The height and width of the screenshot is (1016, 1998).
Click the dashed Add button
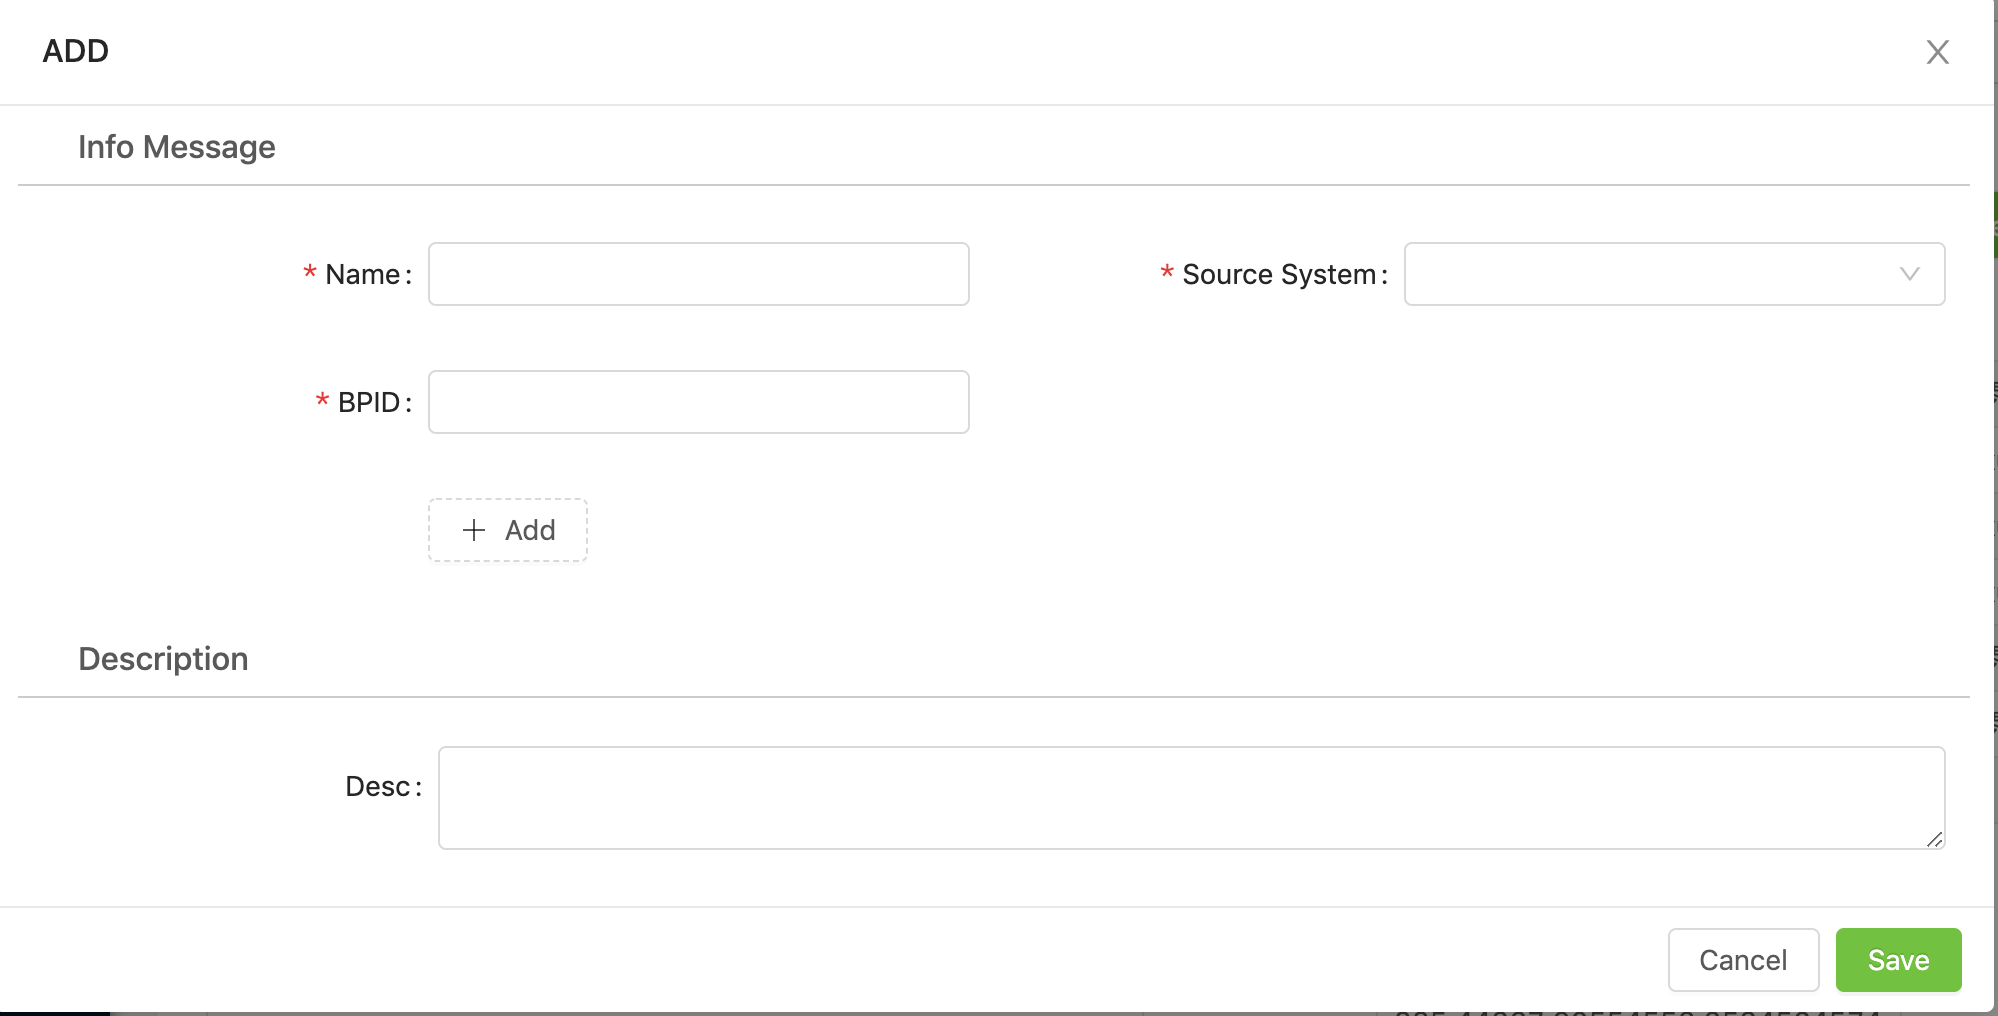[x=508, y=530]
